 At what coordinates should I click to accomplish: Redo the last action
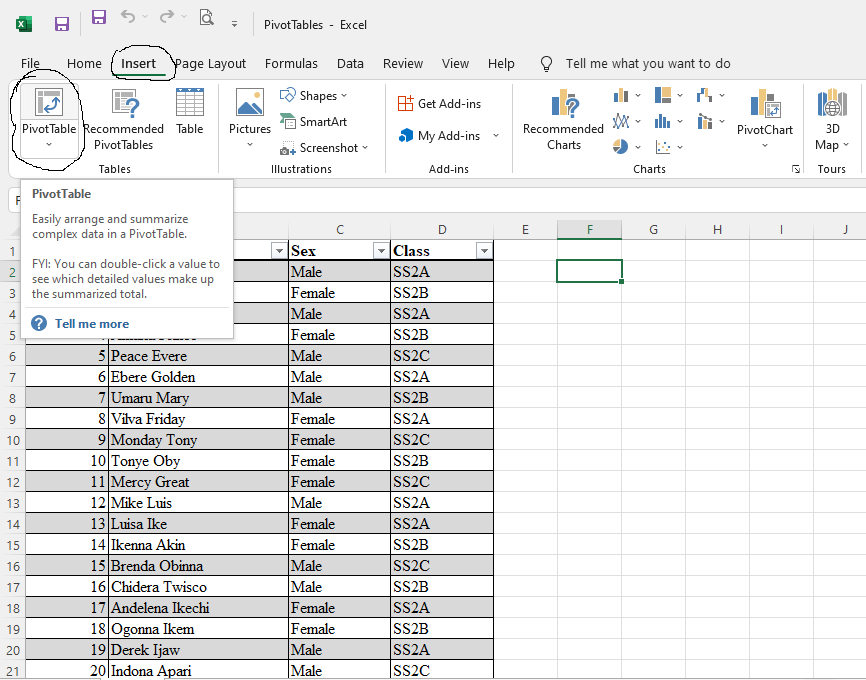pyautogui.click(x=166, y=17)
